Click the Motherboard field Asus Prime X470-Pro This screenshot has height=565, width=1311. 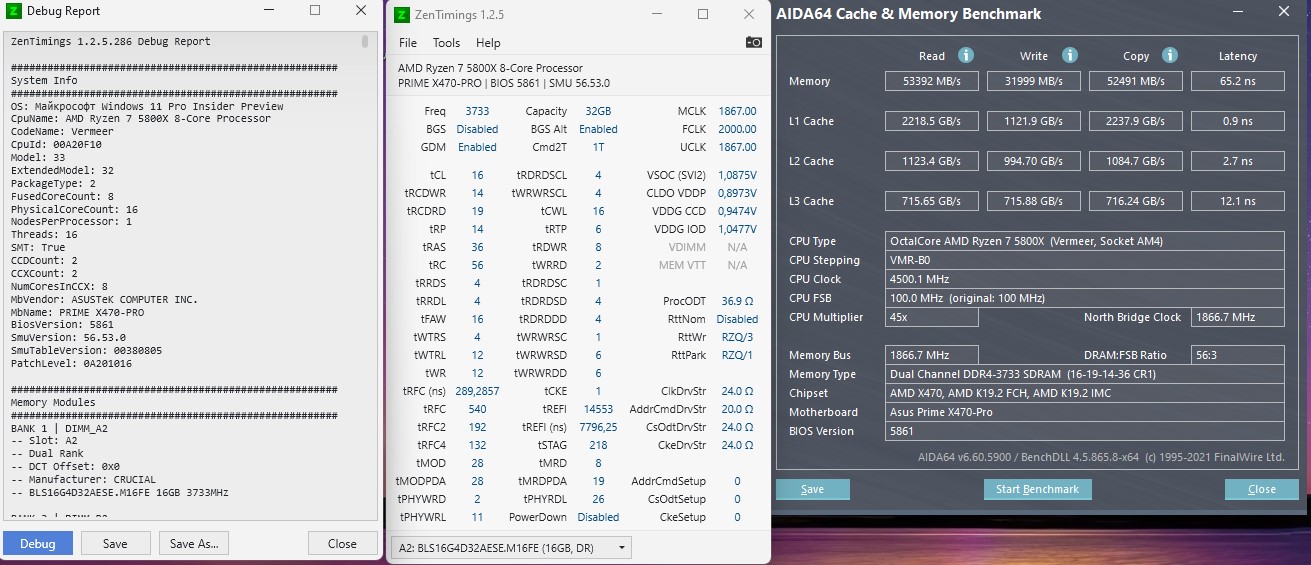point(1085,412)
